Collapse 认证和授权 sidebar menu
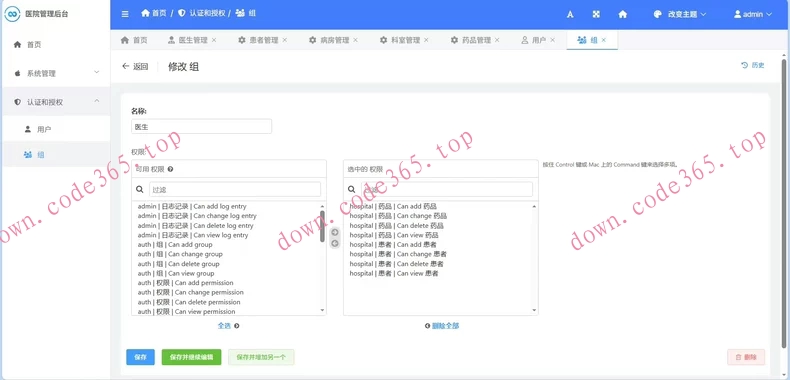Image resolution: width=790 pixels, height=380 pixels. 55,102
